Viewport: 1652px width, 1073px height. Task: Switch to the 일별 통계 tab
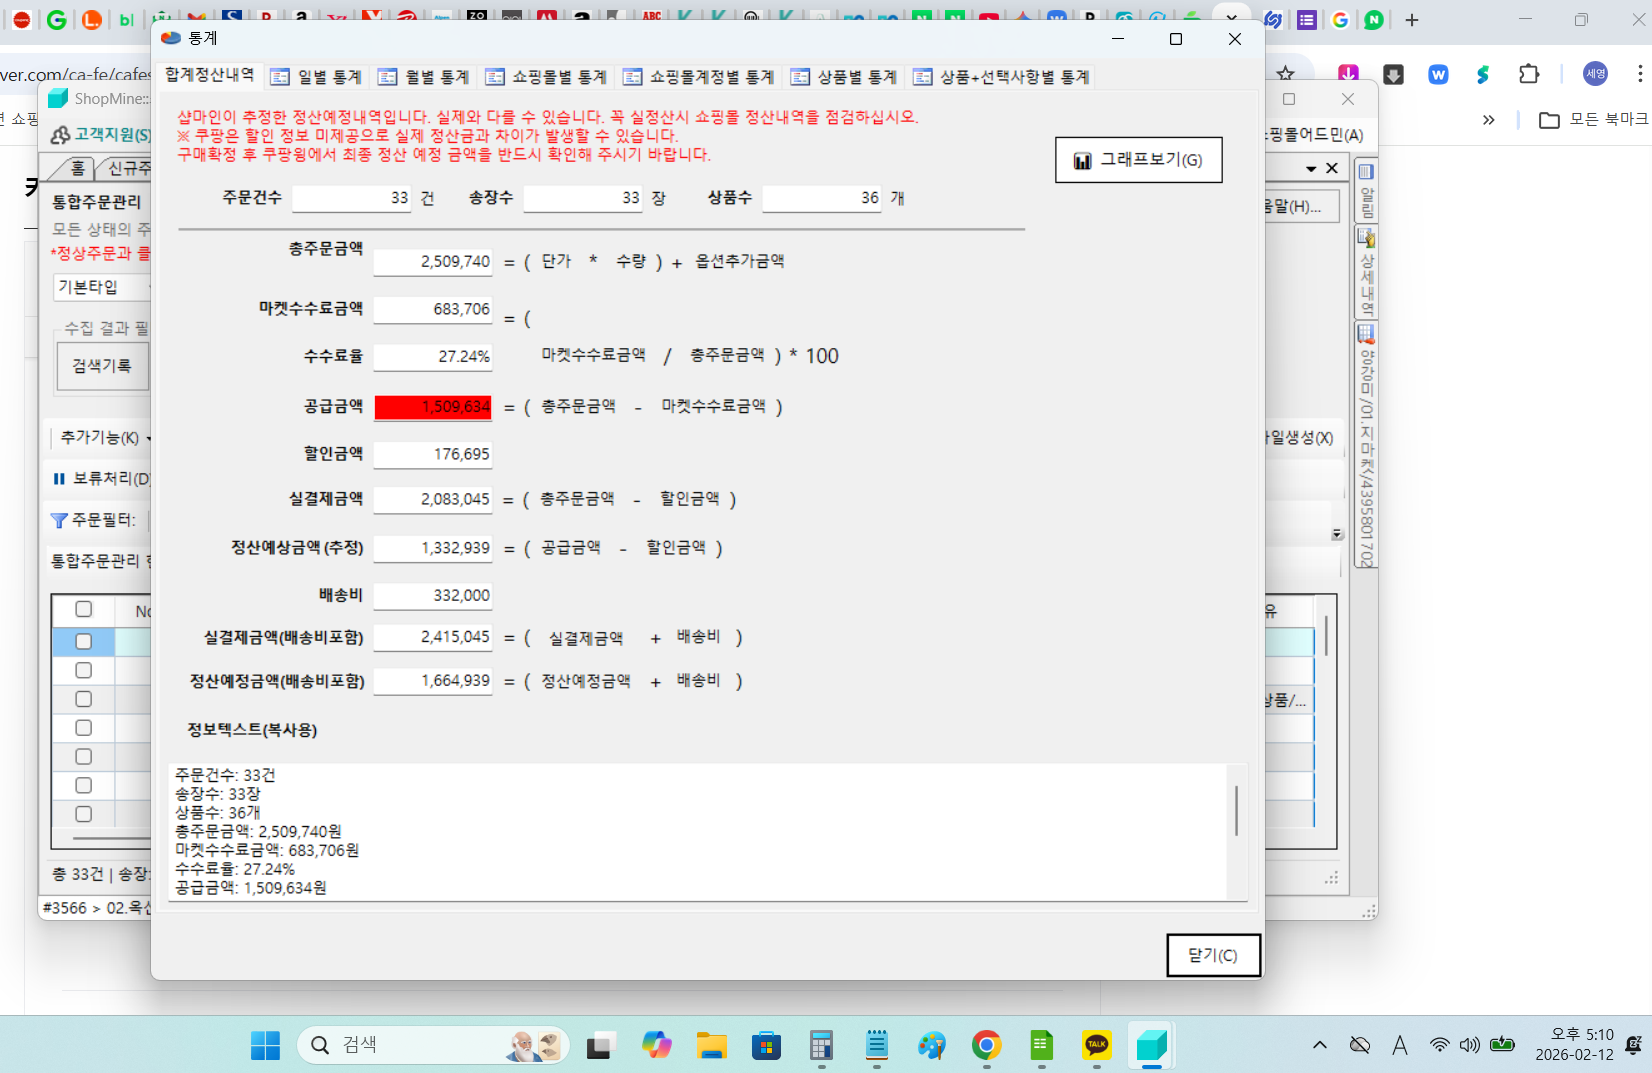tap(317, 77)
